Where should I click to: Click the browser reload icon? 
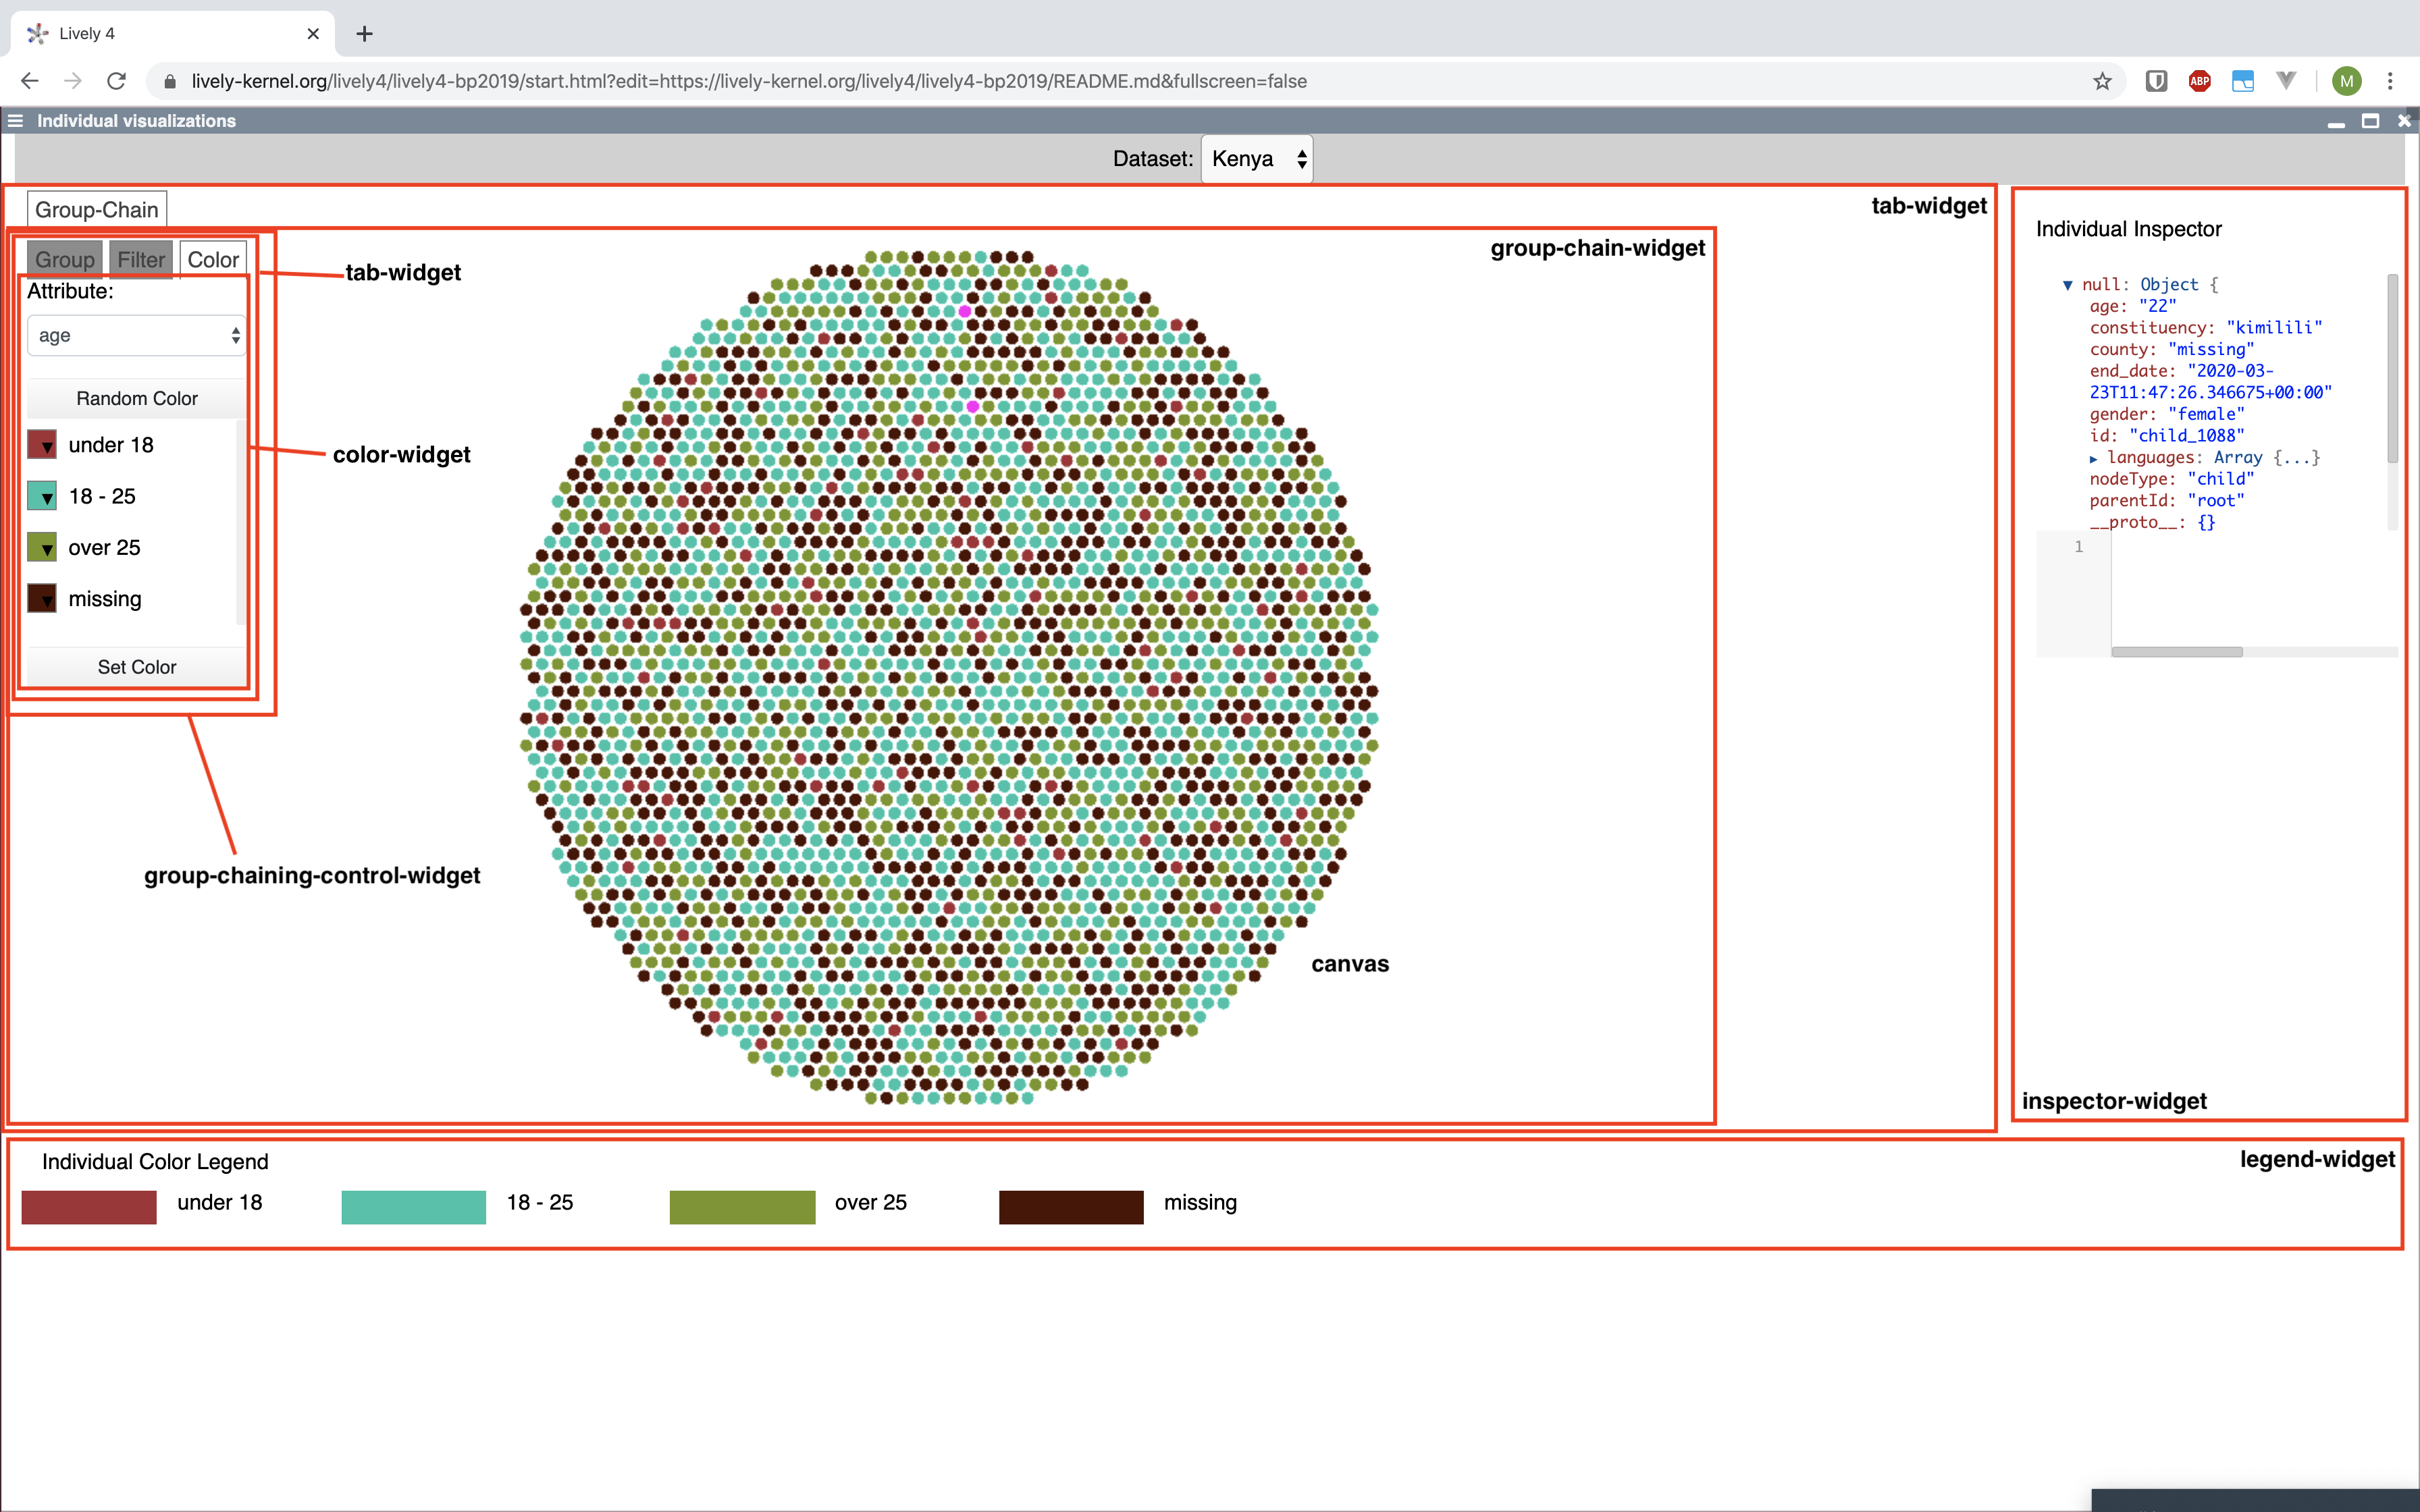(116, 81)
